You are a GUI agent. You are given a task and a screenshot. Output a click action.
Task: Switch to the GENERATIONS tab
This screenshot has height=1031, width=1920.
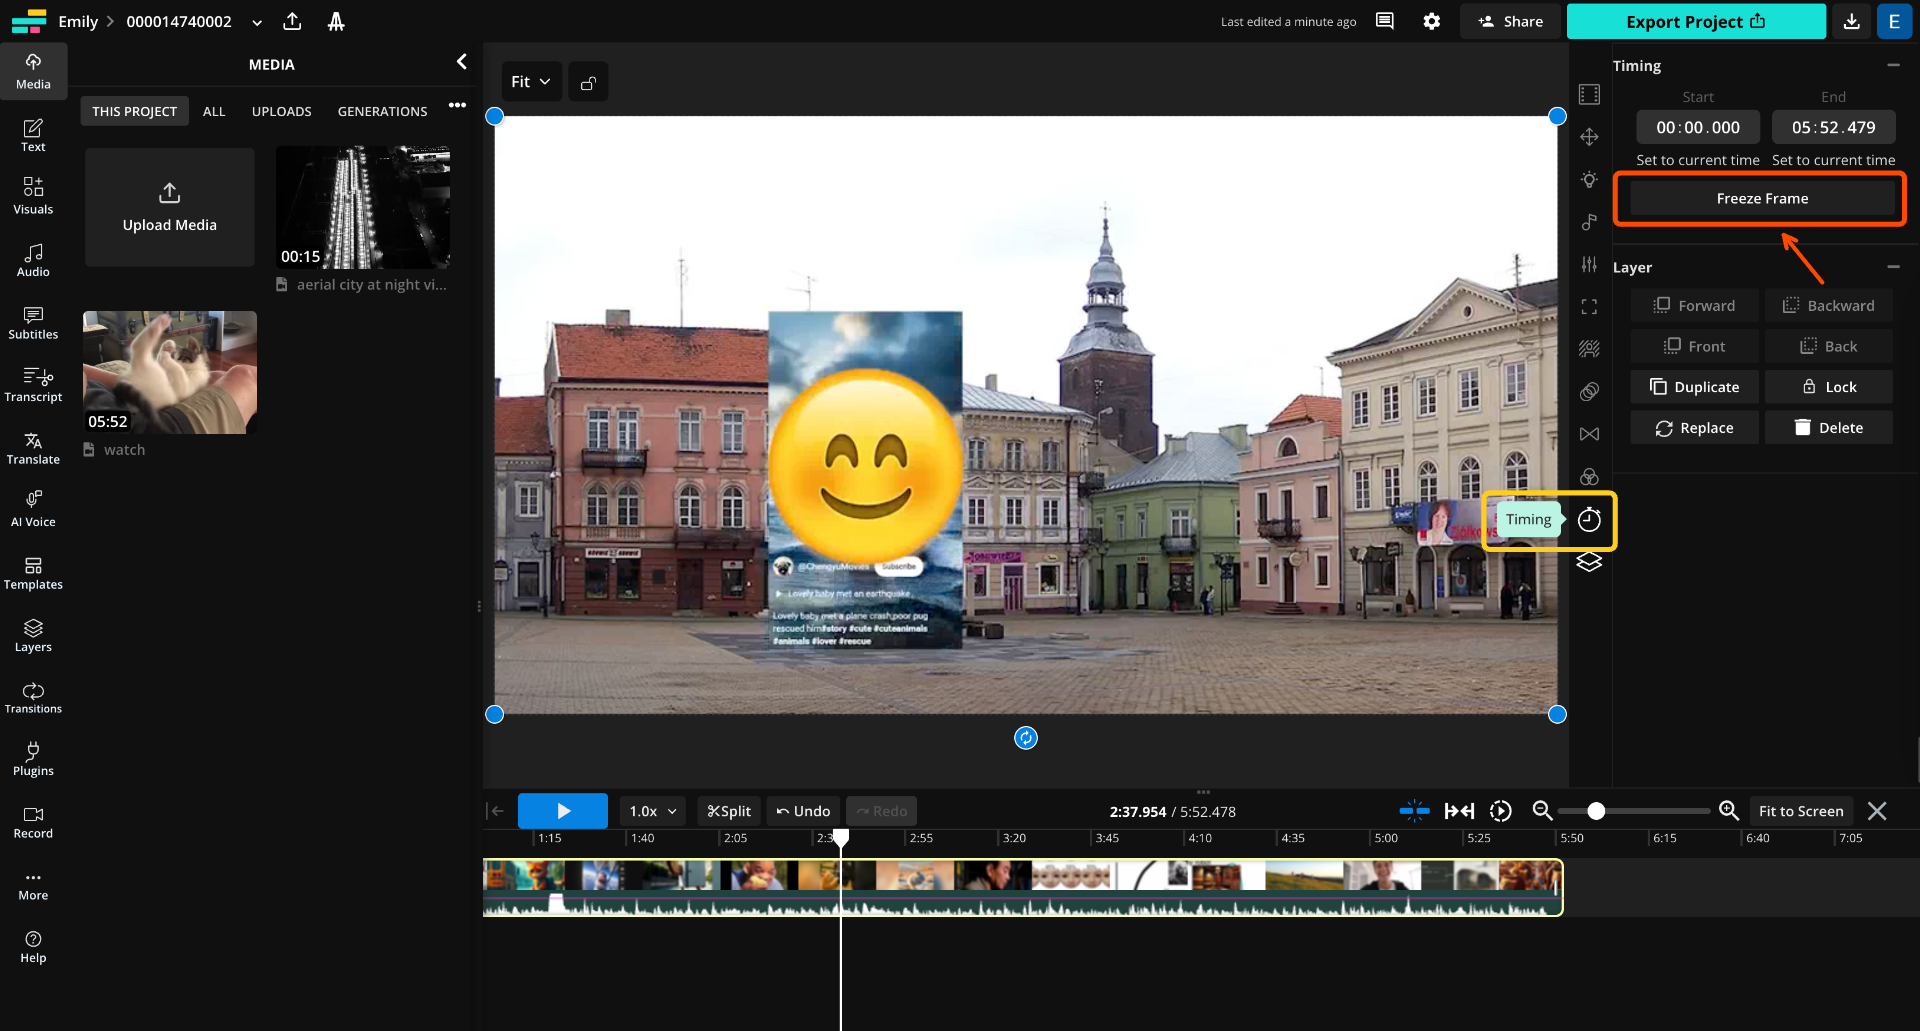tap(382, 111)
